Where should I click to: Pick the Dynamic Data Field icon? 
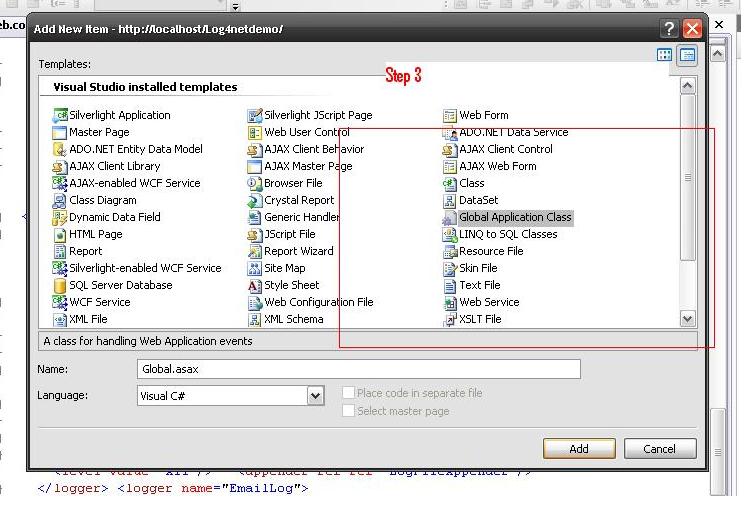[x=60, y=218]
